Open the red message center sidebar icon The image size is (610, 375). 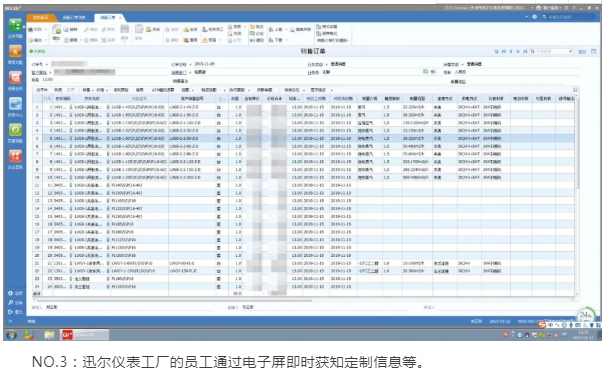tap(15, 77)
